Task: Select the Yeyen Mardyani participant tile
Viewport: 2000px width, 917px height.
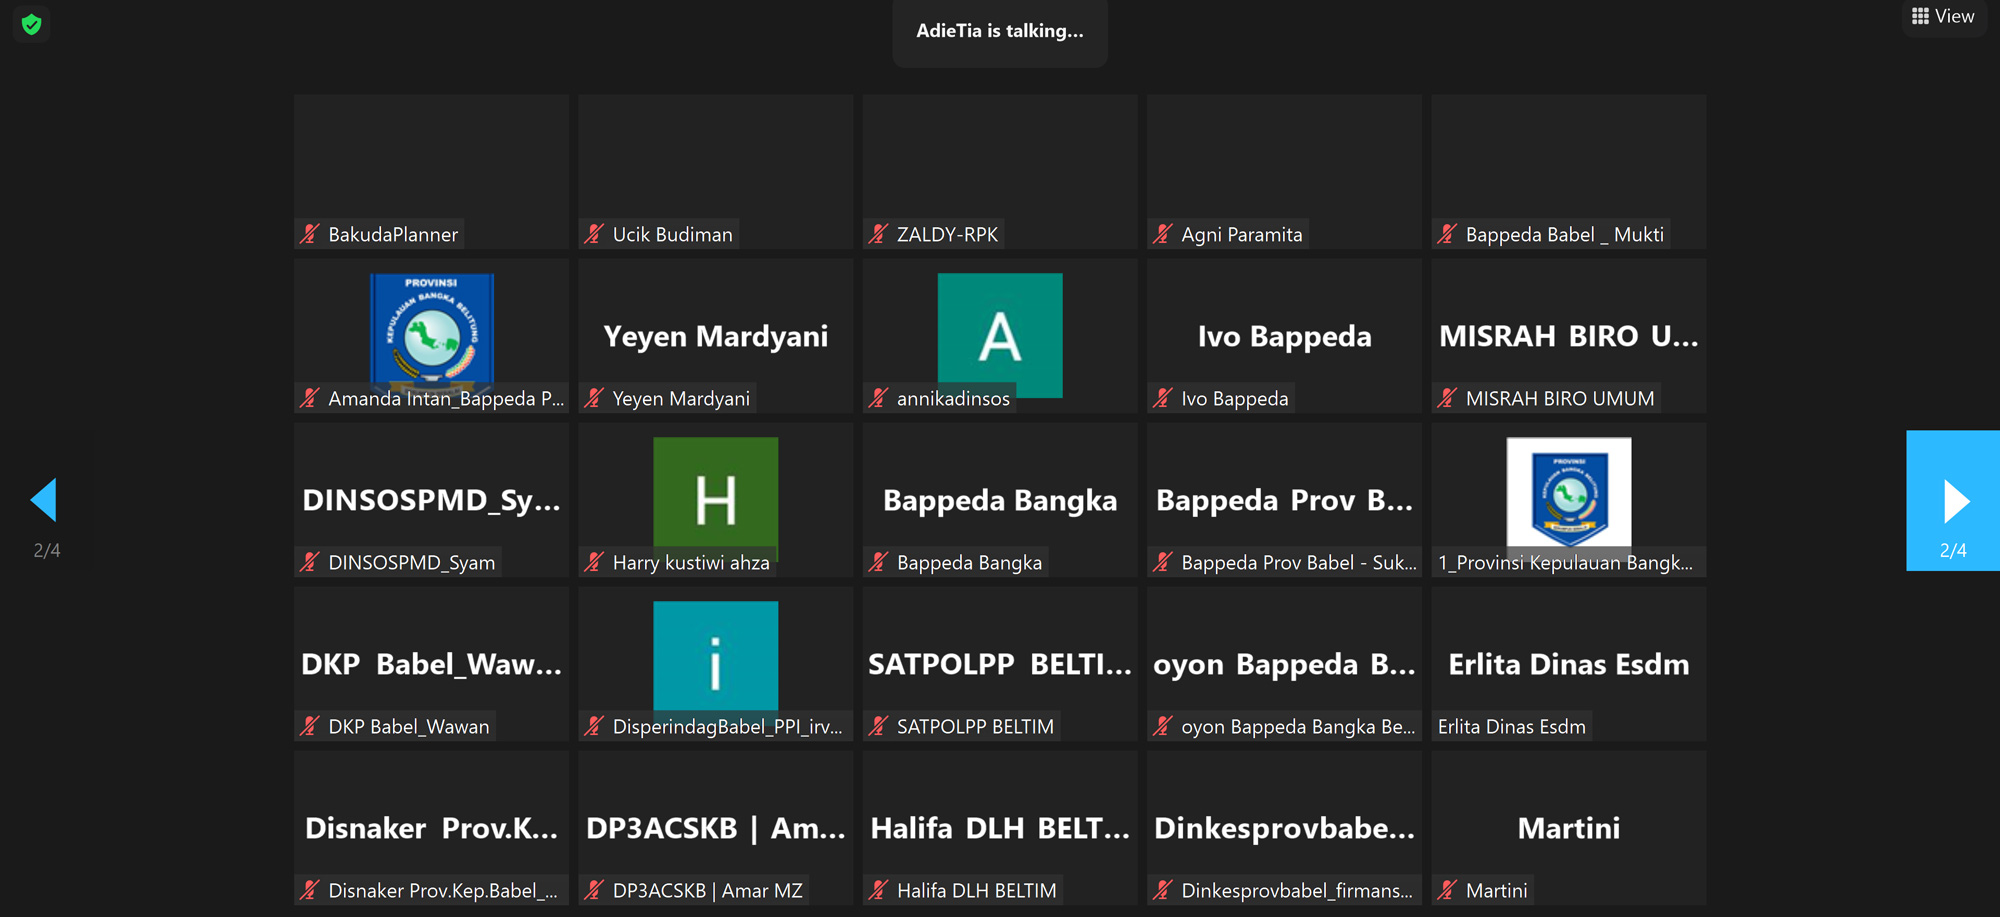Action: pos(715,336)
